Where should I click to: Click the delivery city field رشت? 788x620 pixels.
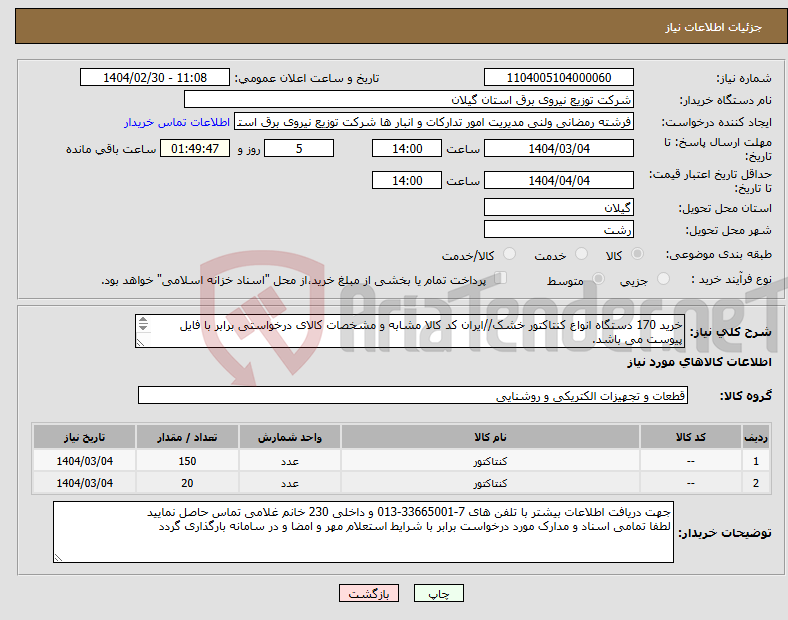tap(558, 229)
